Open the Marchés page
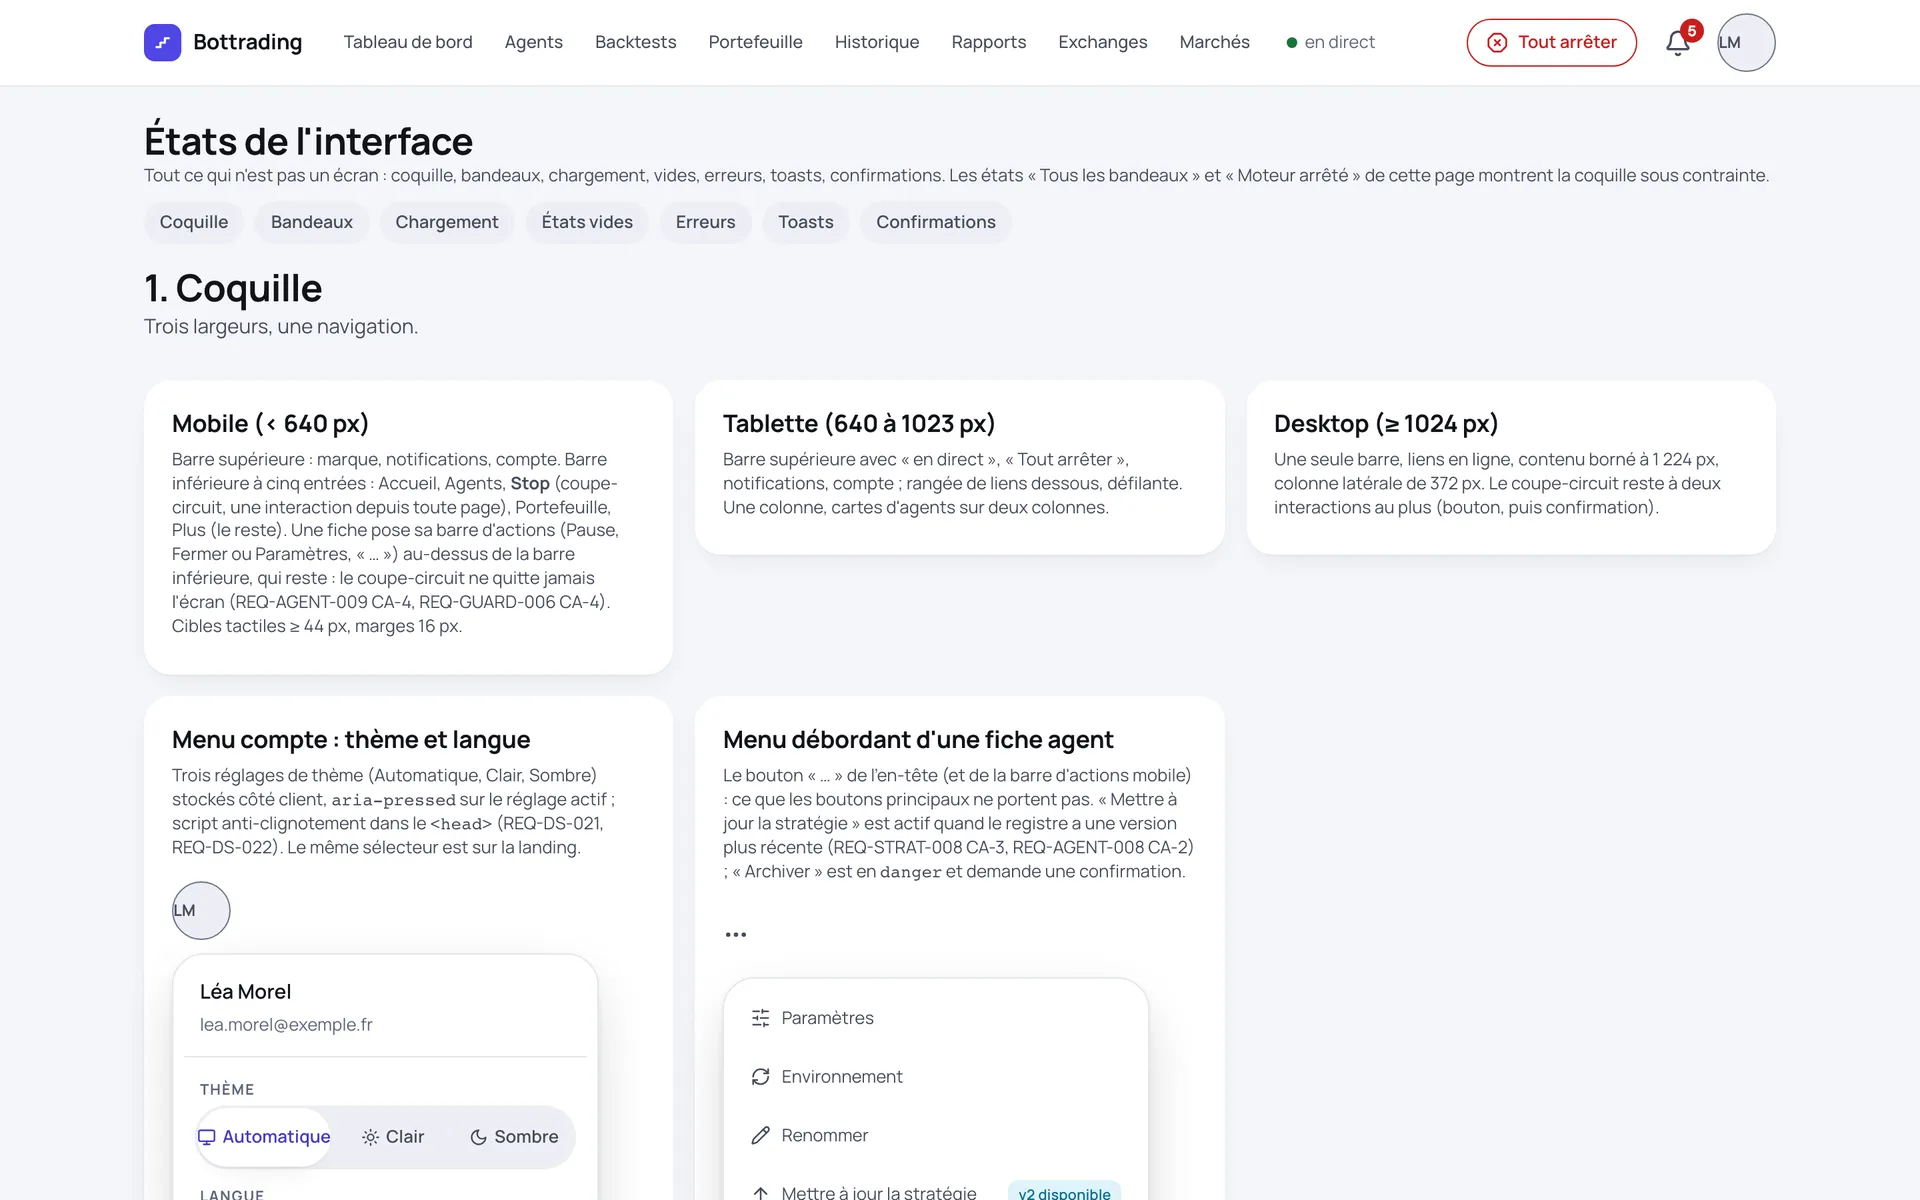Screen dimensions: 1920x1200 click(1215, 42)
